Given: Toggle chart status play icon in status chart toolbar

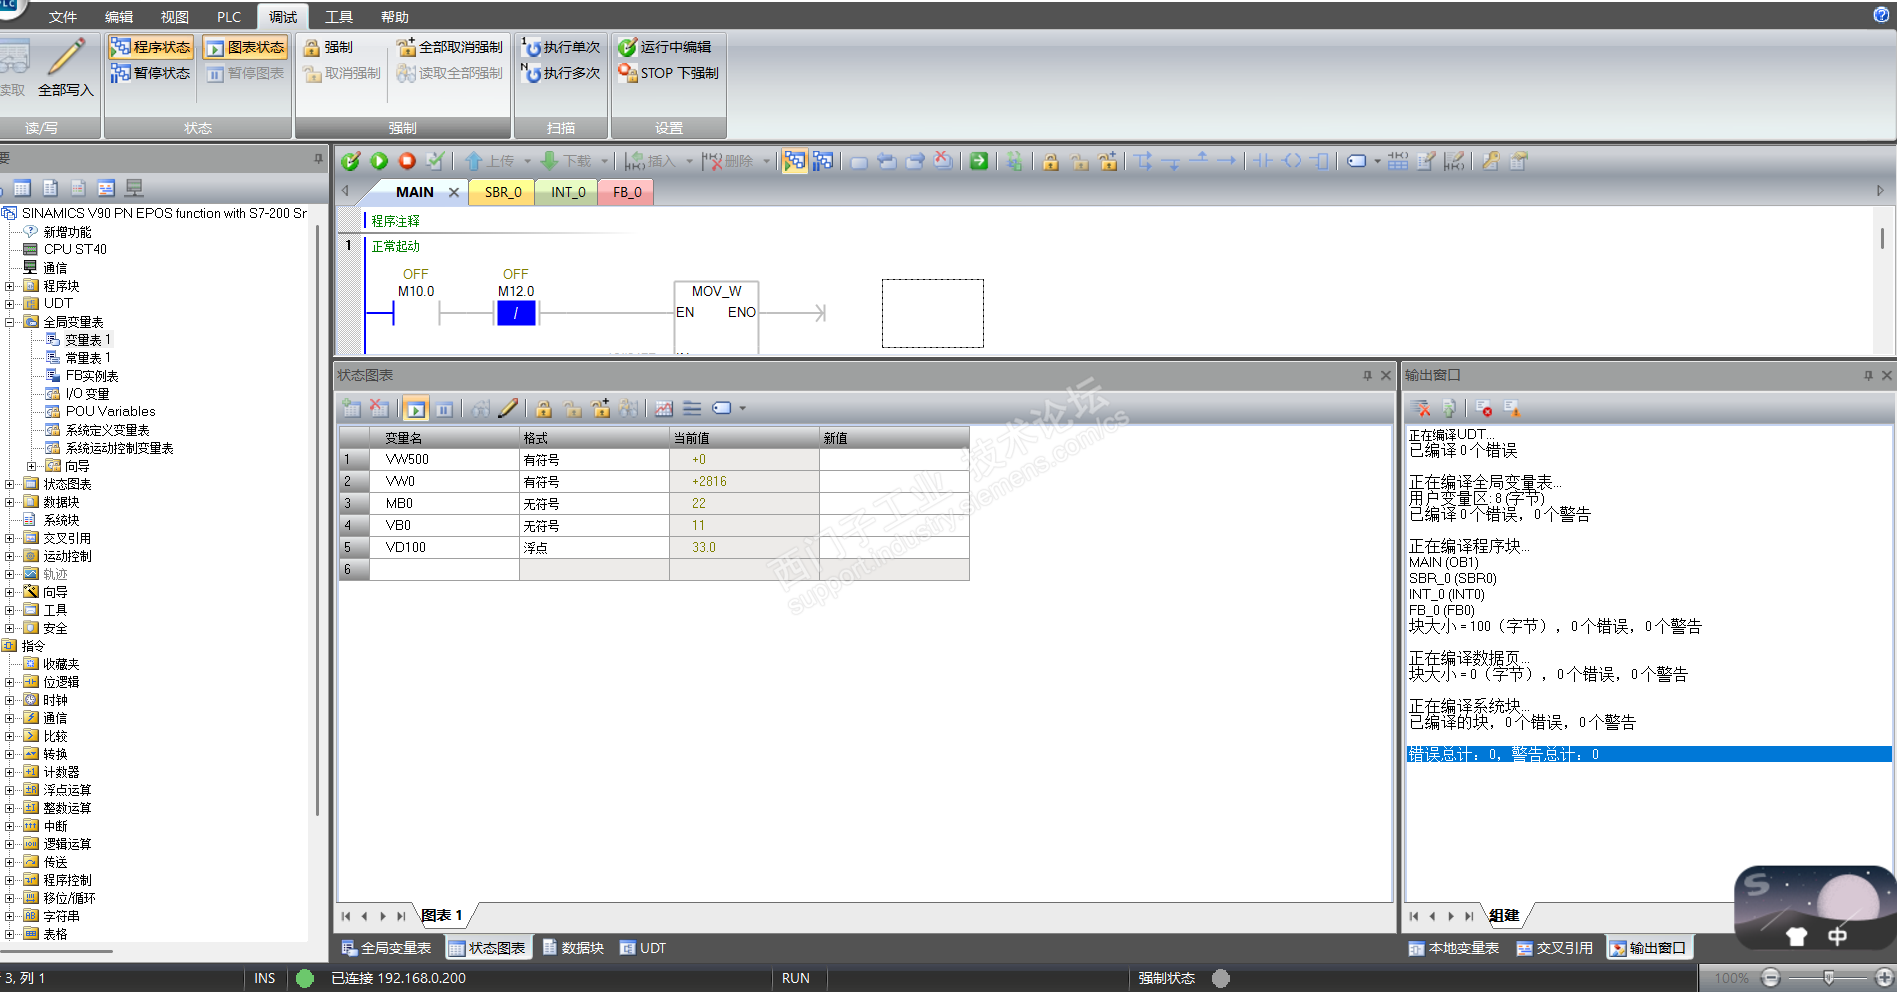Looking at the screenshot, I should (x=416, y=408).
